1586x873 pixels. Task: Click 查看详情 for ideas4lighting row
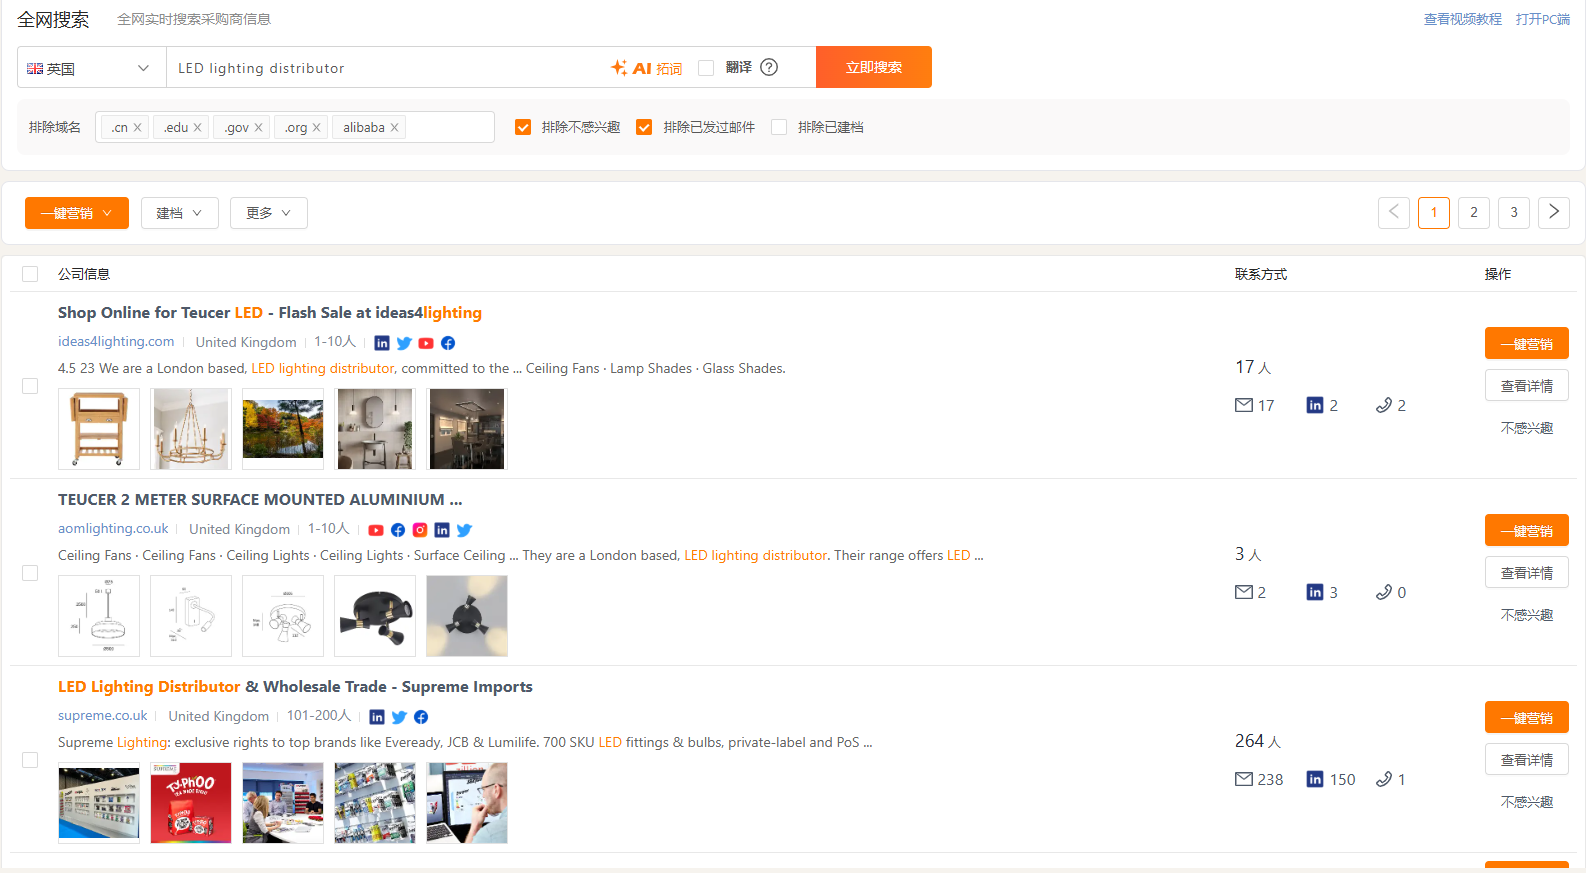(1527, 385)
